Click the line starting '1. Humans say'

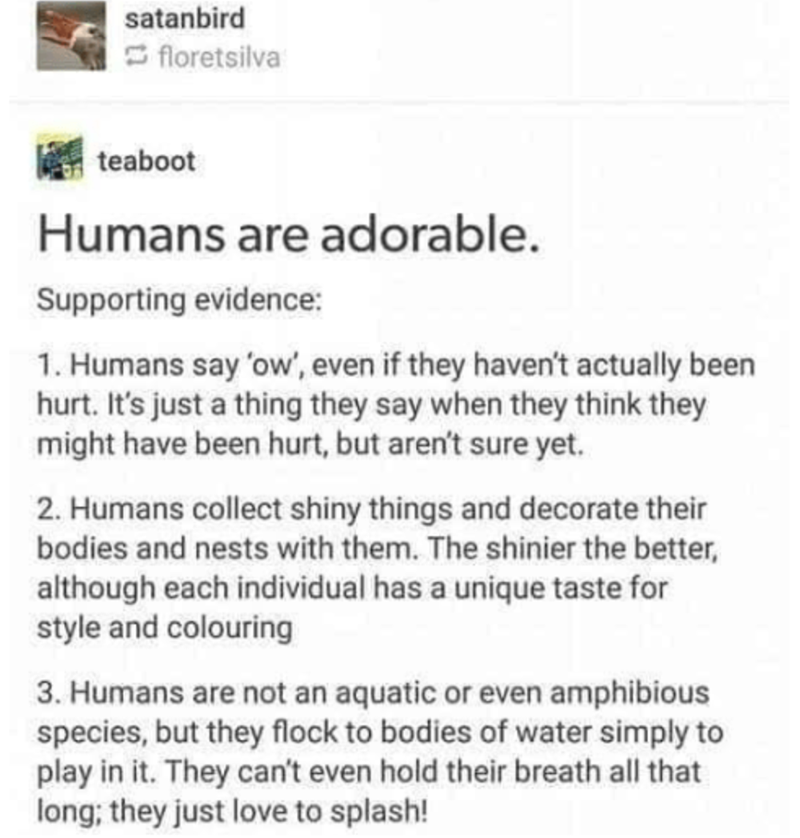tap(396, 365)
